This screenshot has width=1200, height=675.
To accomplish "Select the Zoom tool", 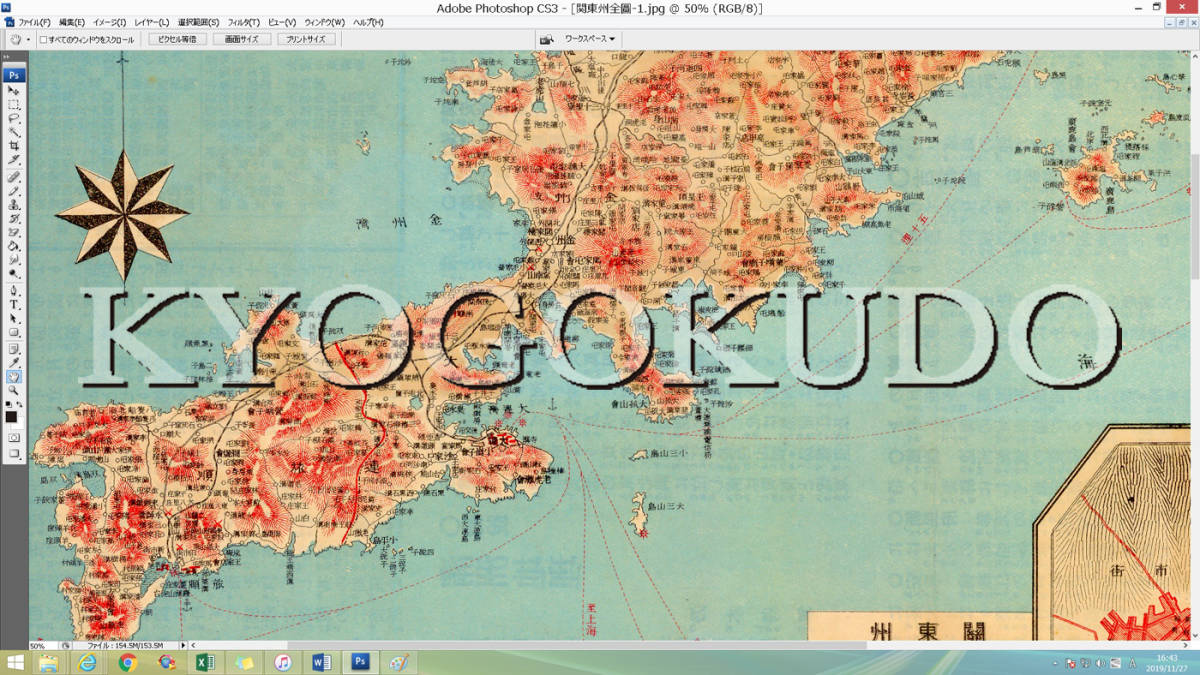I will point(14,390).
